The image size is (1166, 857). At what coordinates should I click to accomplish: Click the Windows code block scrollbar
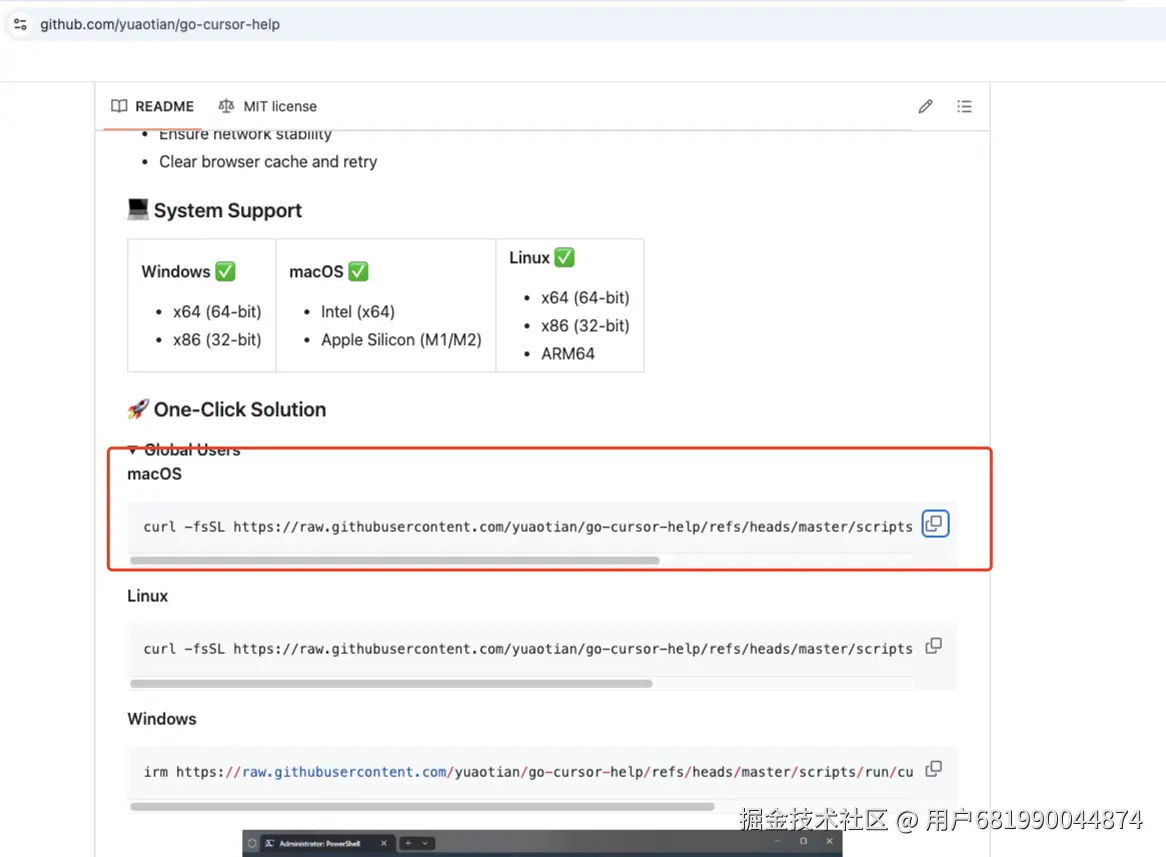click(422, 806)
